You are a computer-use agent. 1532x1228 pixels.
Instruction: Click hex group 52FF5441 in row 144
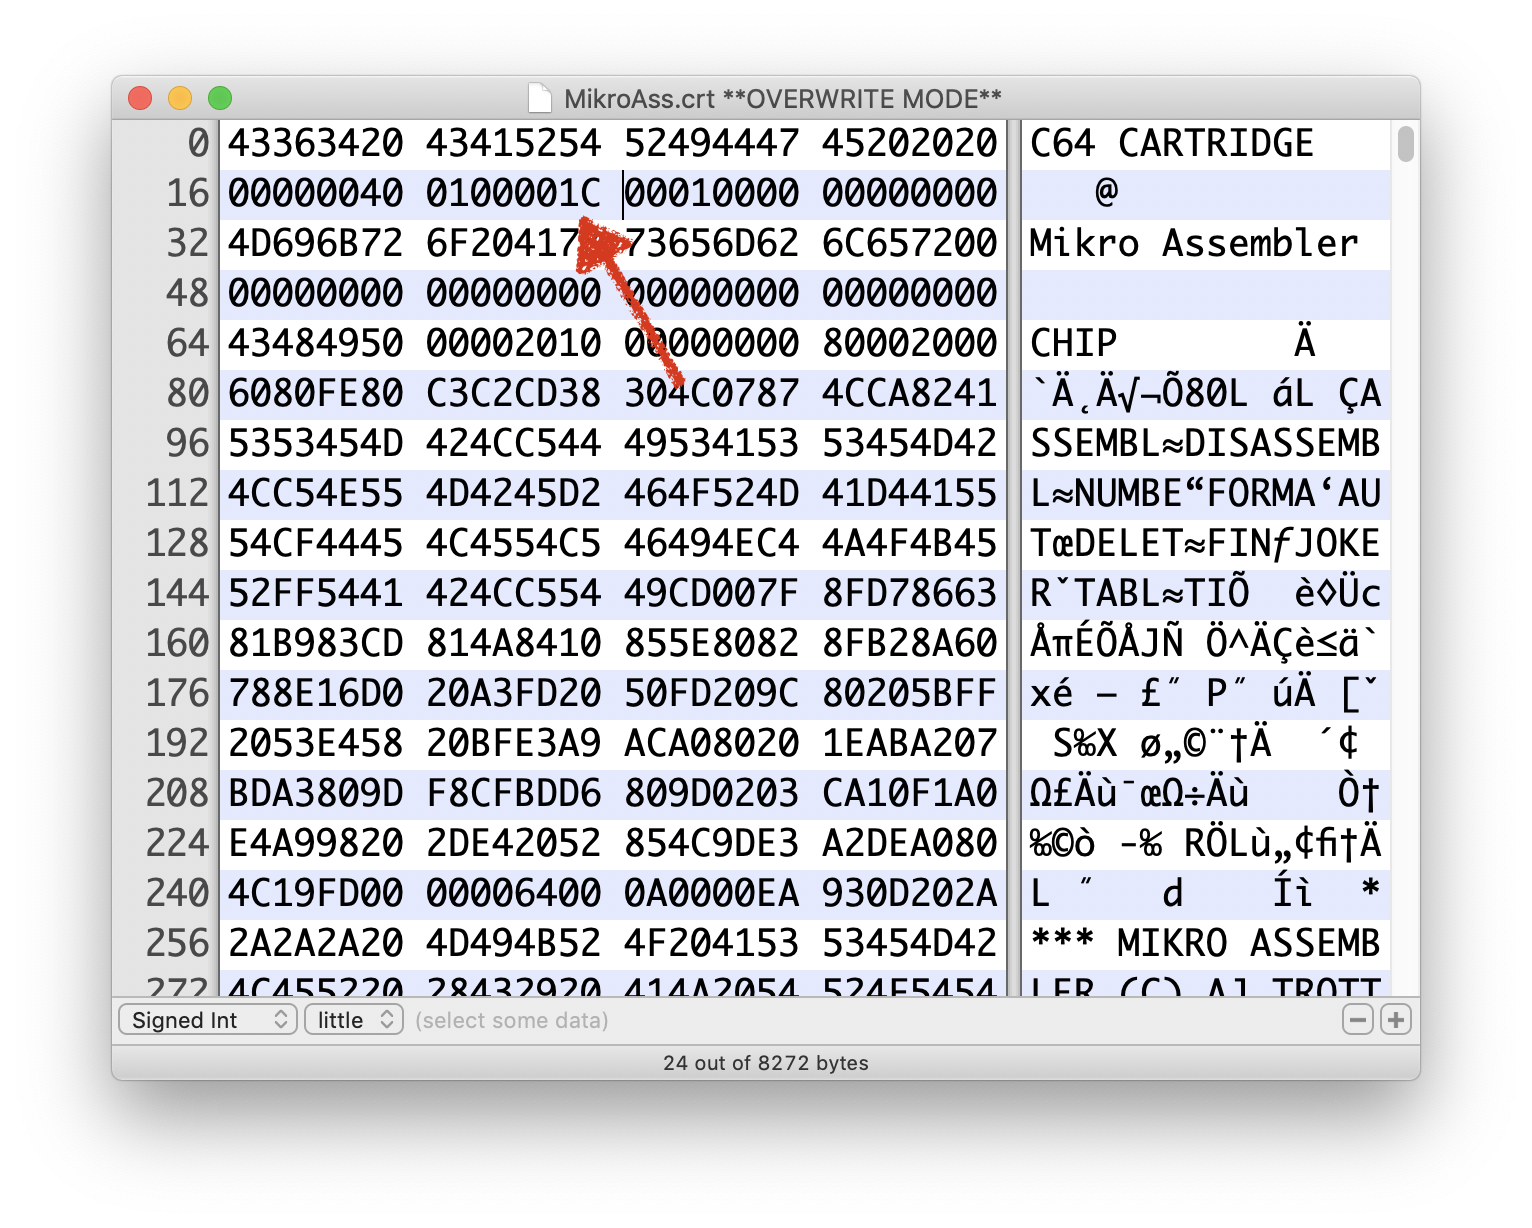pos(316,593)
